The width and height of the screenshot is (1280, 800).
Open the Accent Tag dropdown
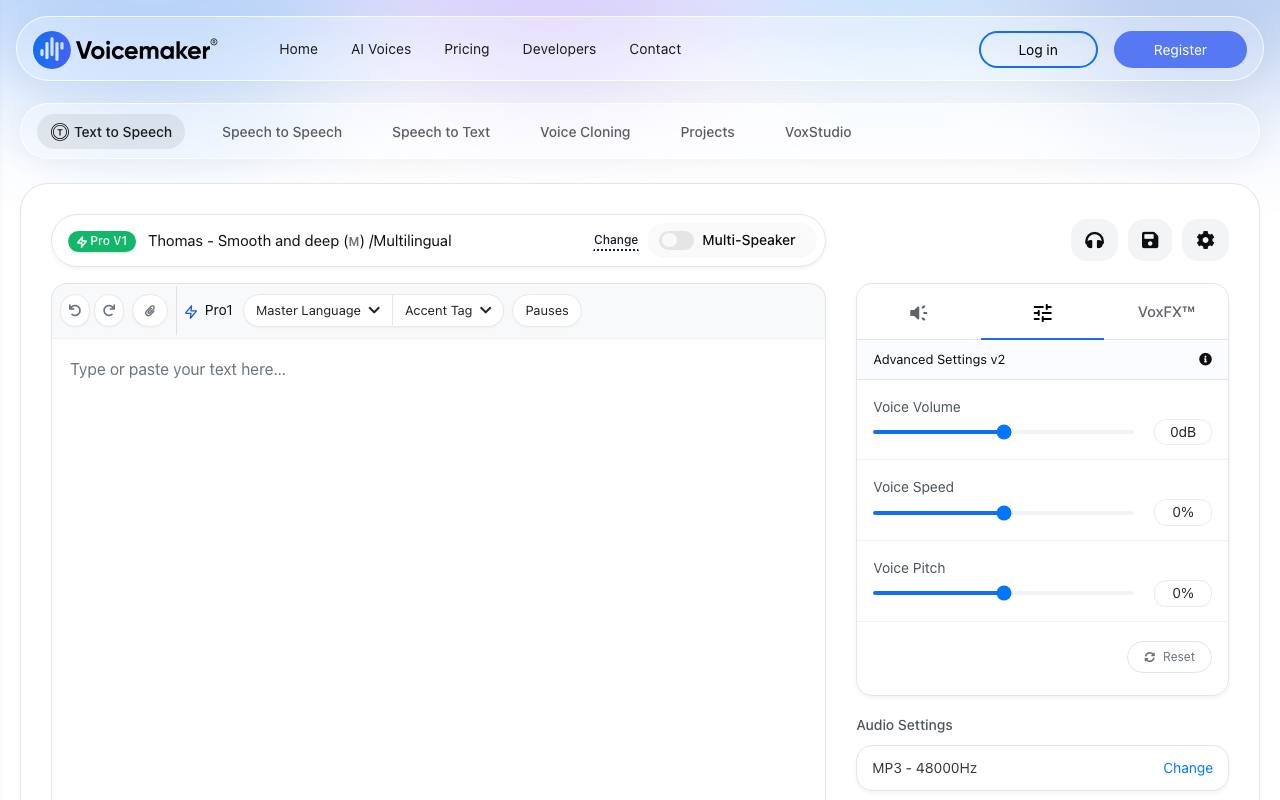448,311
